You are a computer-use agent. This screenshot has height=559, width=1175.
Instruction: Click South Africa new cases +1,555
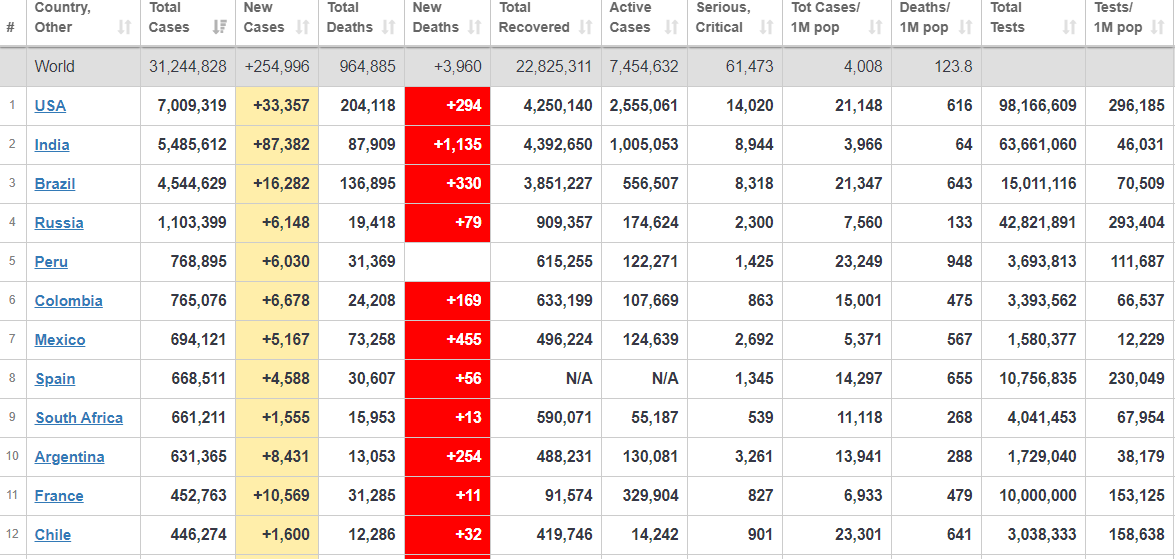[286, 417]
